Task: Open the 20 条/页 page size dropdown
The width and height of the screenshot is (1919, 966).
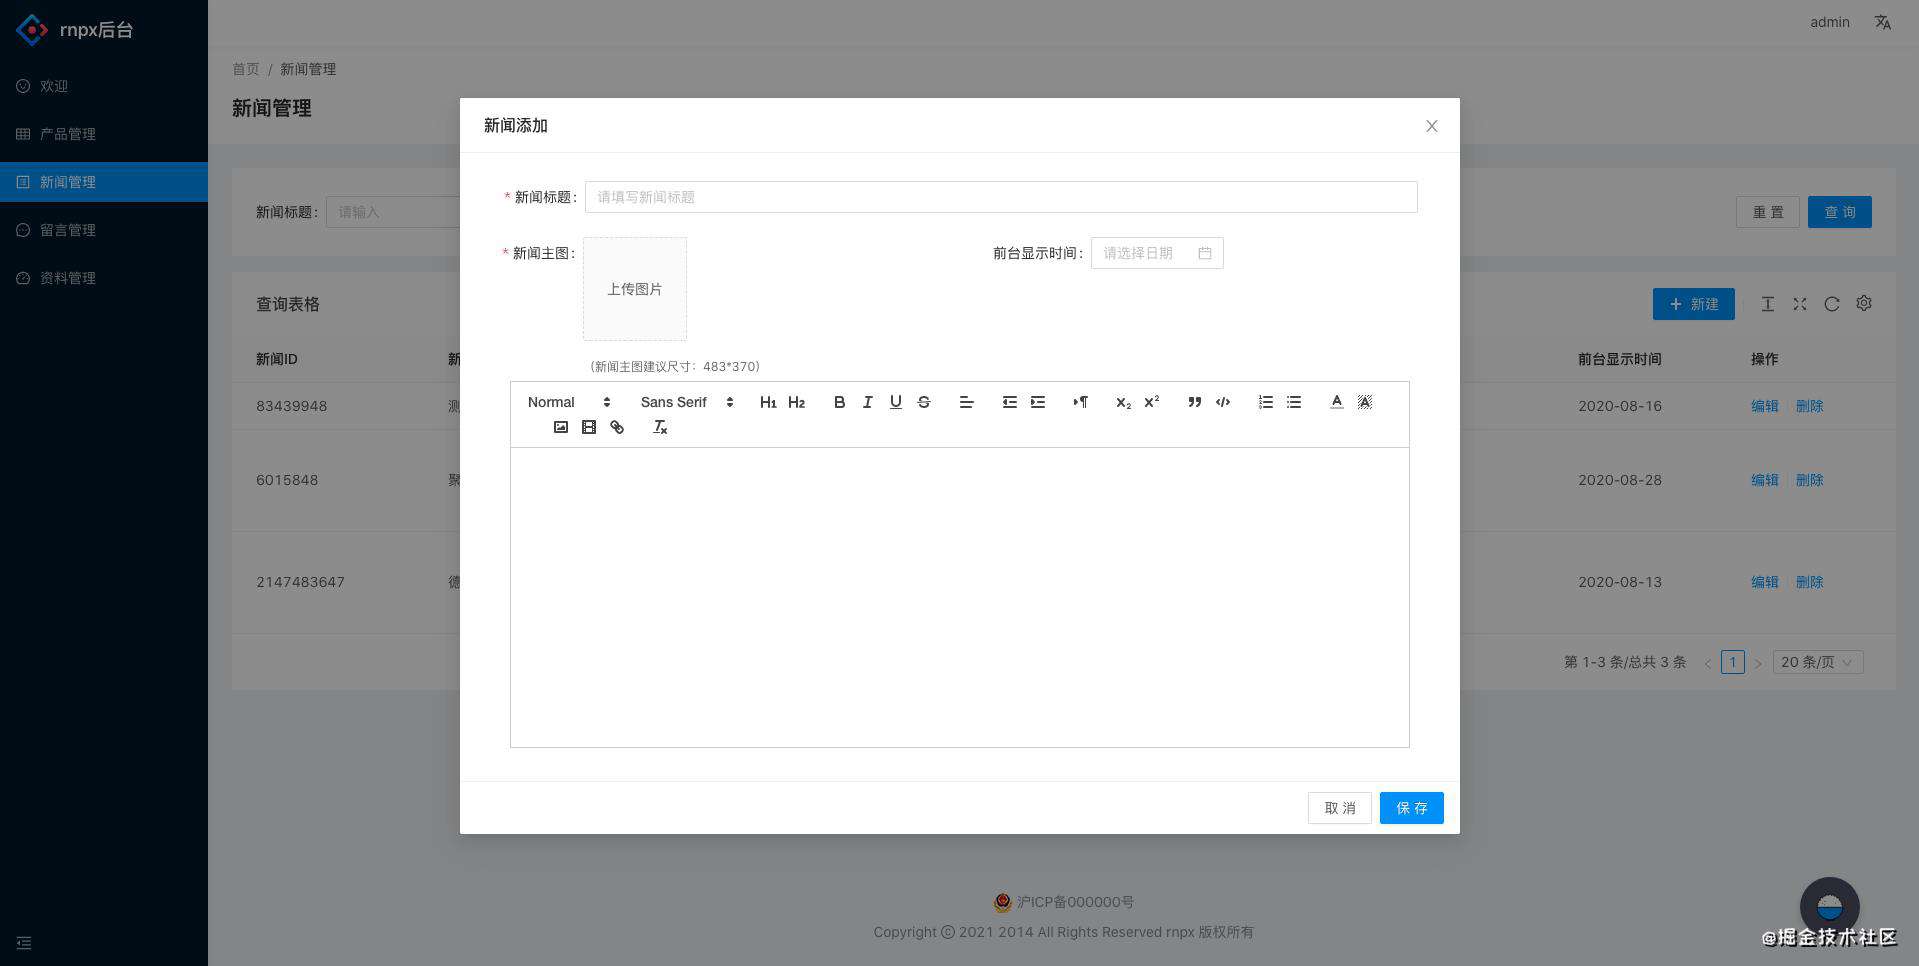Action: click(x=1817, y=662)
